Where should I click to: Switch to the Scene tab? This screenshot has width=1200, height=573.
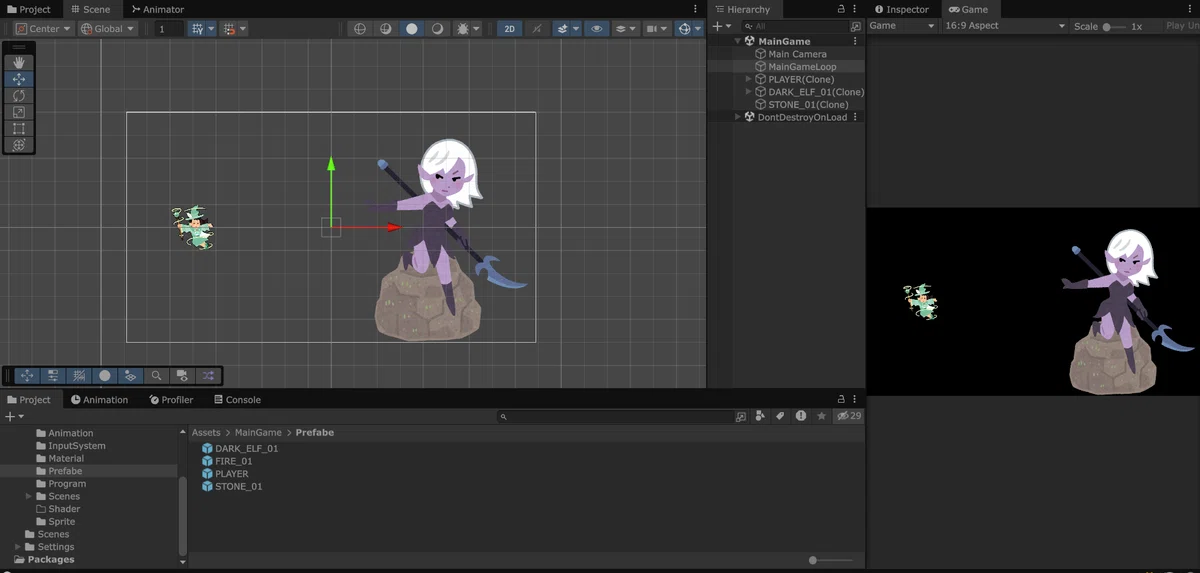click(90, 9)
